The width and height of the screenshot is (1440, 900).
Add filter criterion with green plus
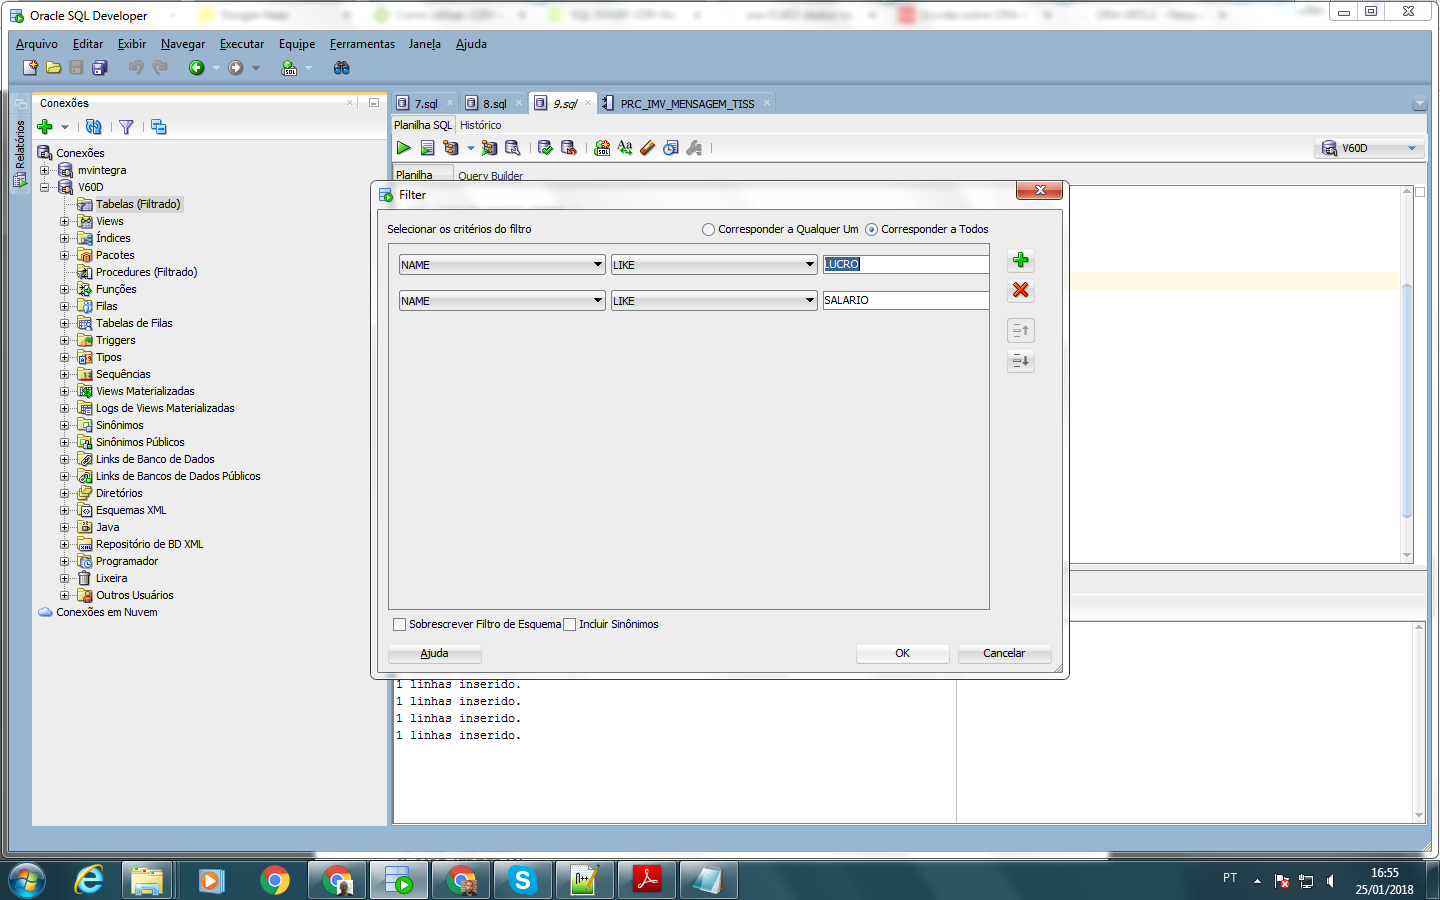(x=1021, y=260)
